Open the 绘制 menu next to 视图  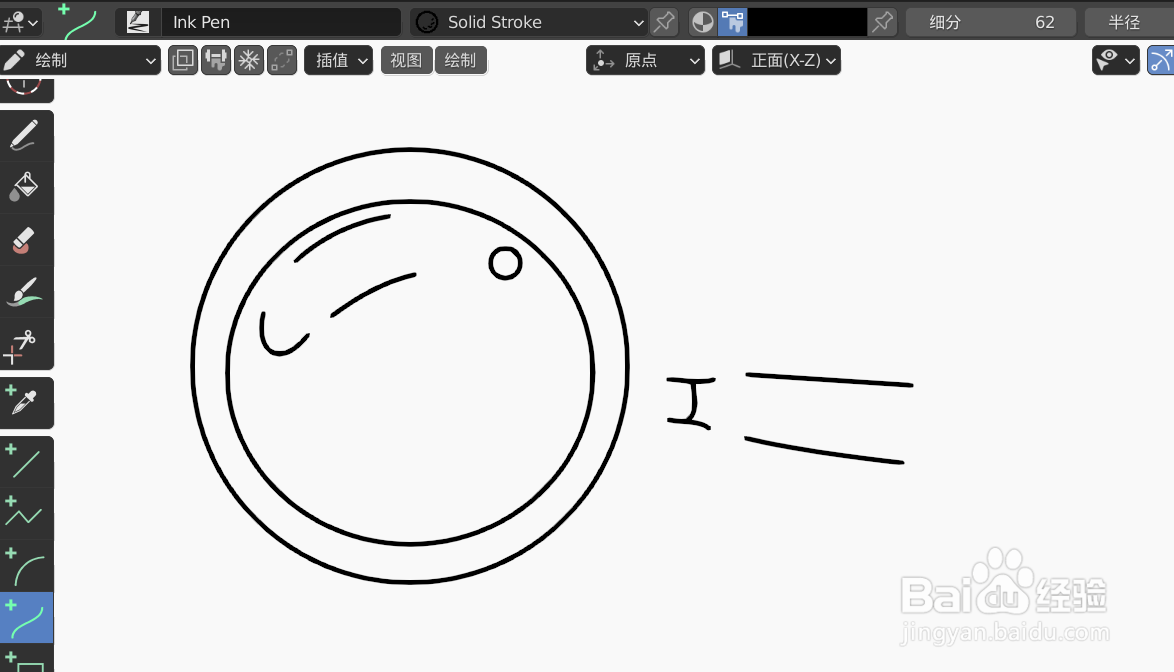(x=460, y=60)
